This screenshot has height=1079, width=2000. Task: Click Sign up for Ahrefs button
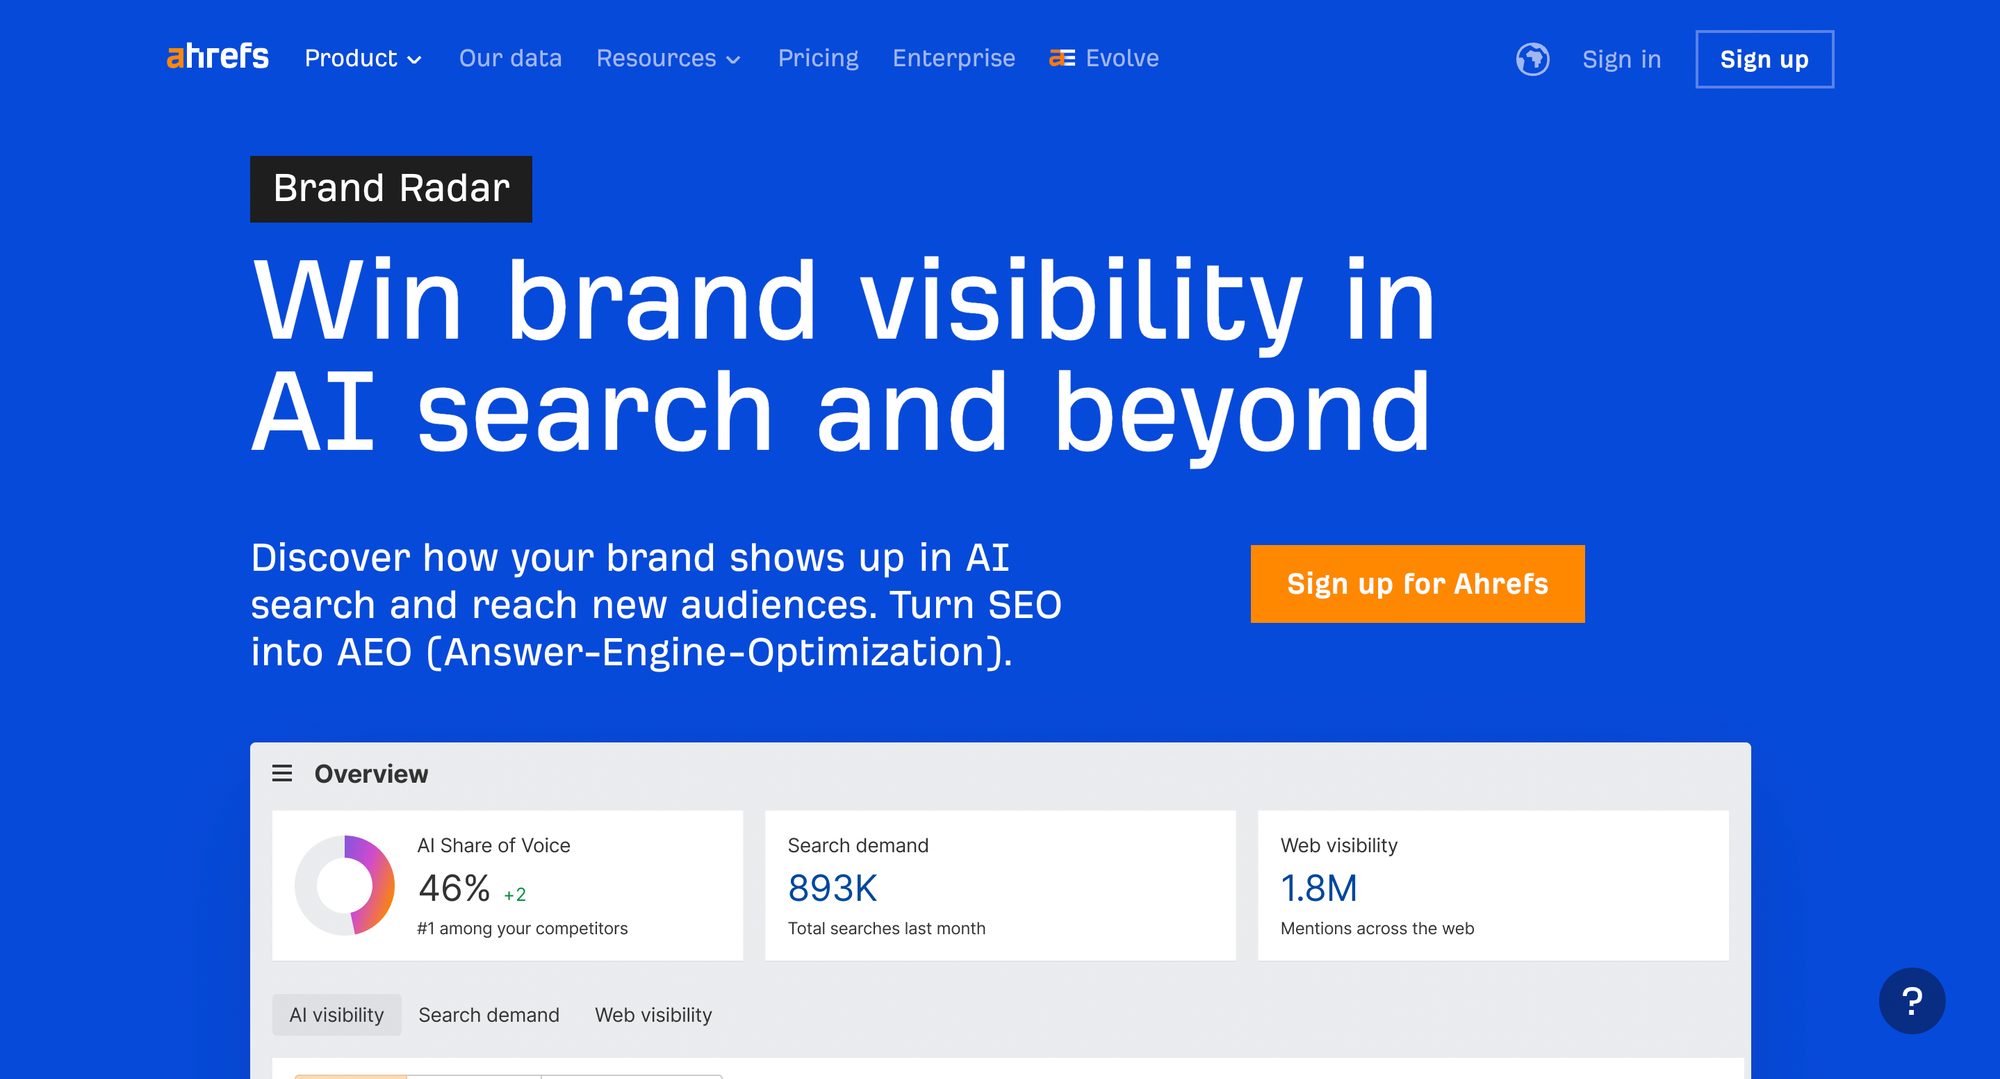click(x=1417, y=584)
